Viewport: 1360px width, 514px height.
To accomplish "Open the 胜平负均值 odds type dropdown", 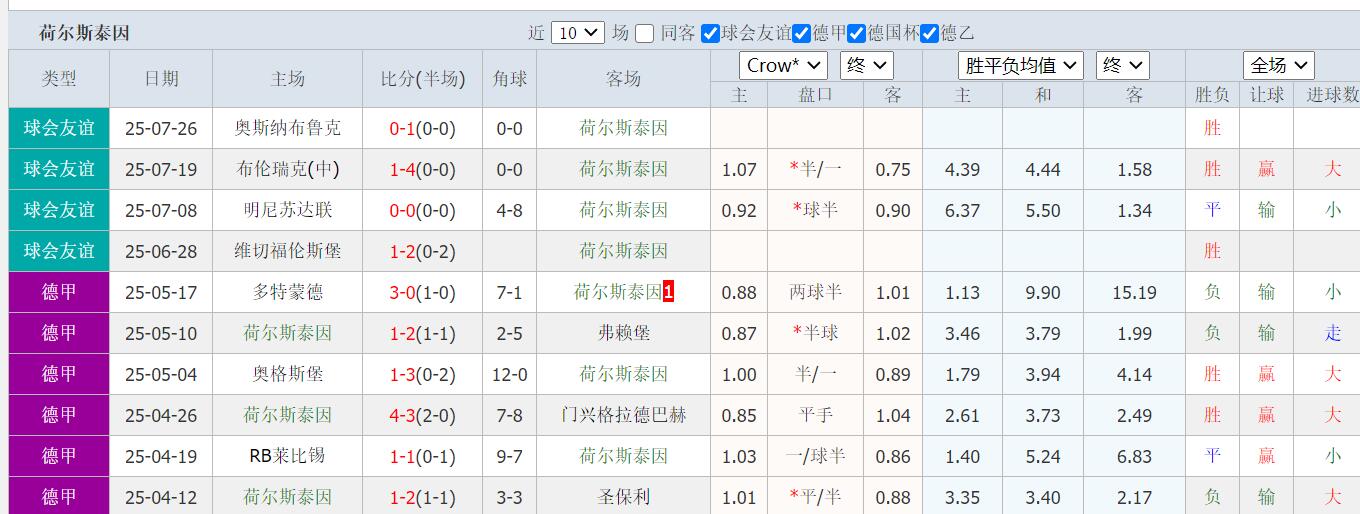I will (1020, 66).
